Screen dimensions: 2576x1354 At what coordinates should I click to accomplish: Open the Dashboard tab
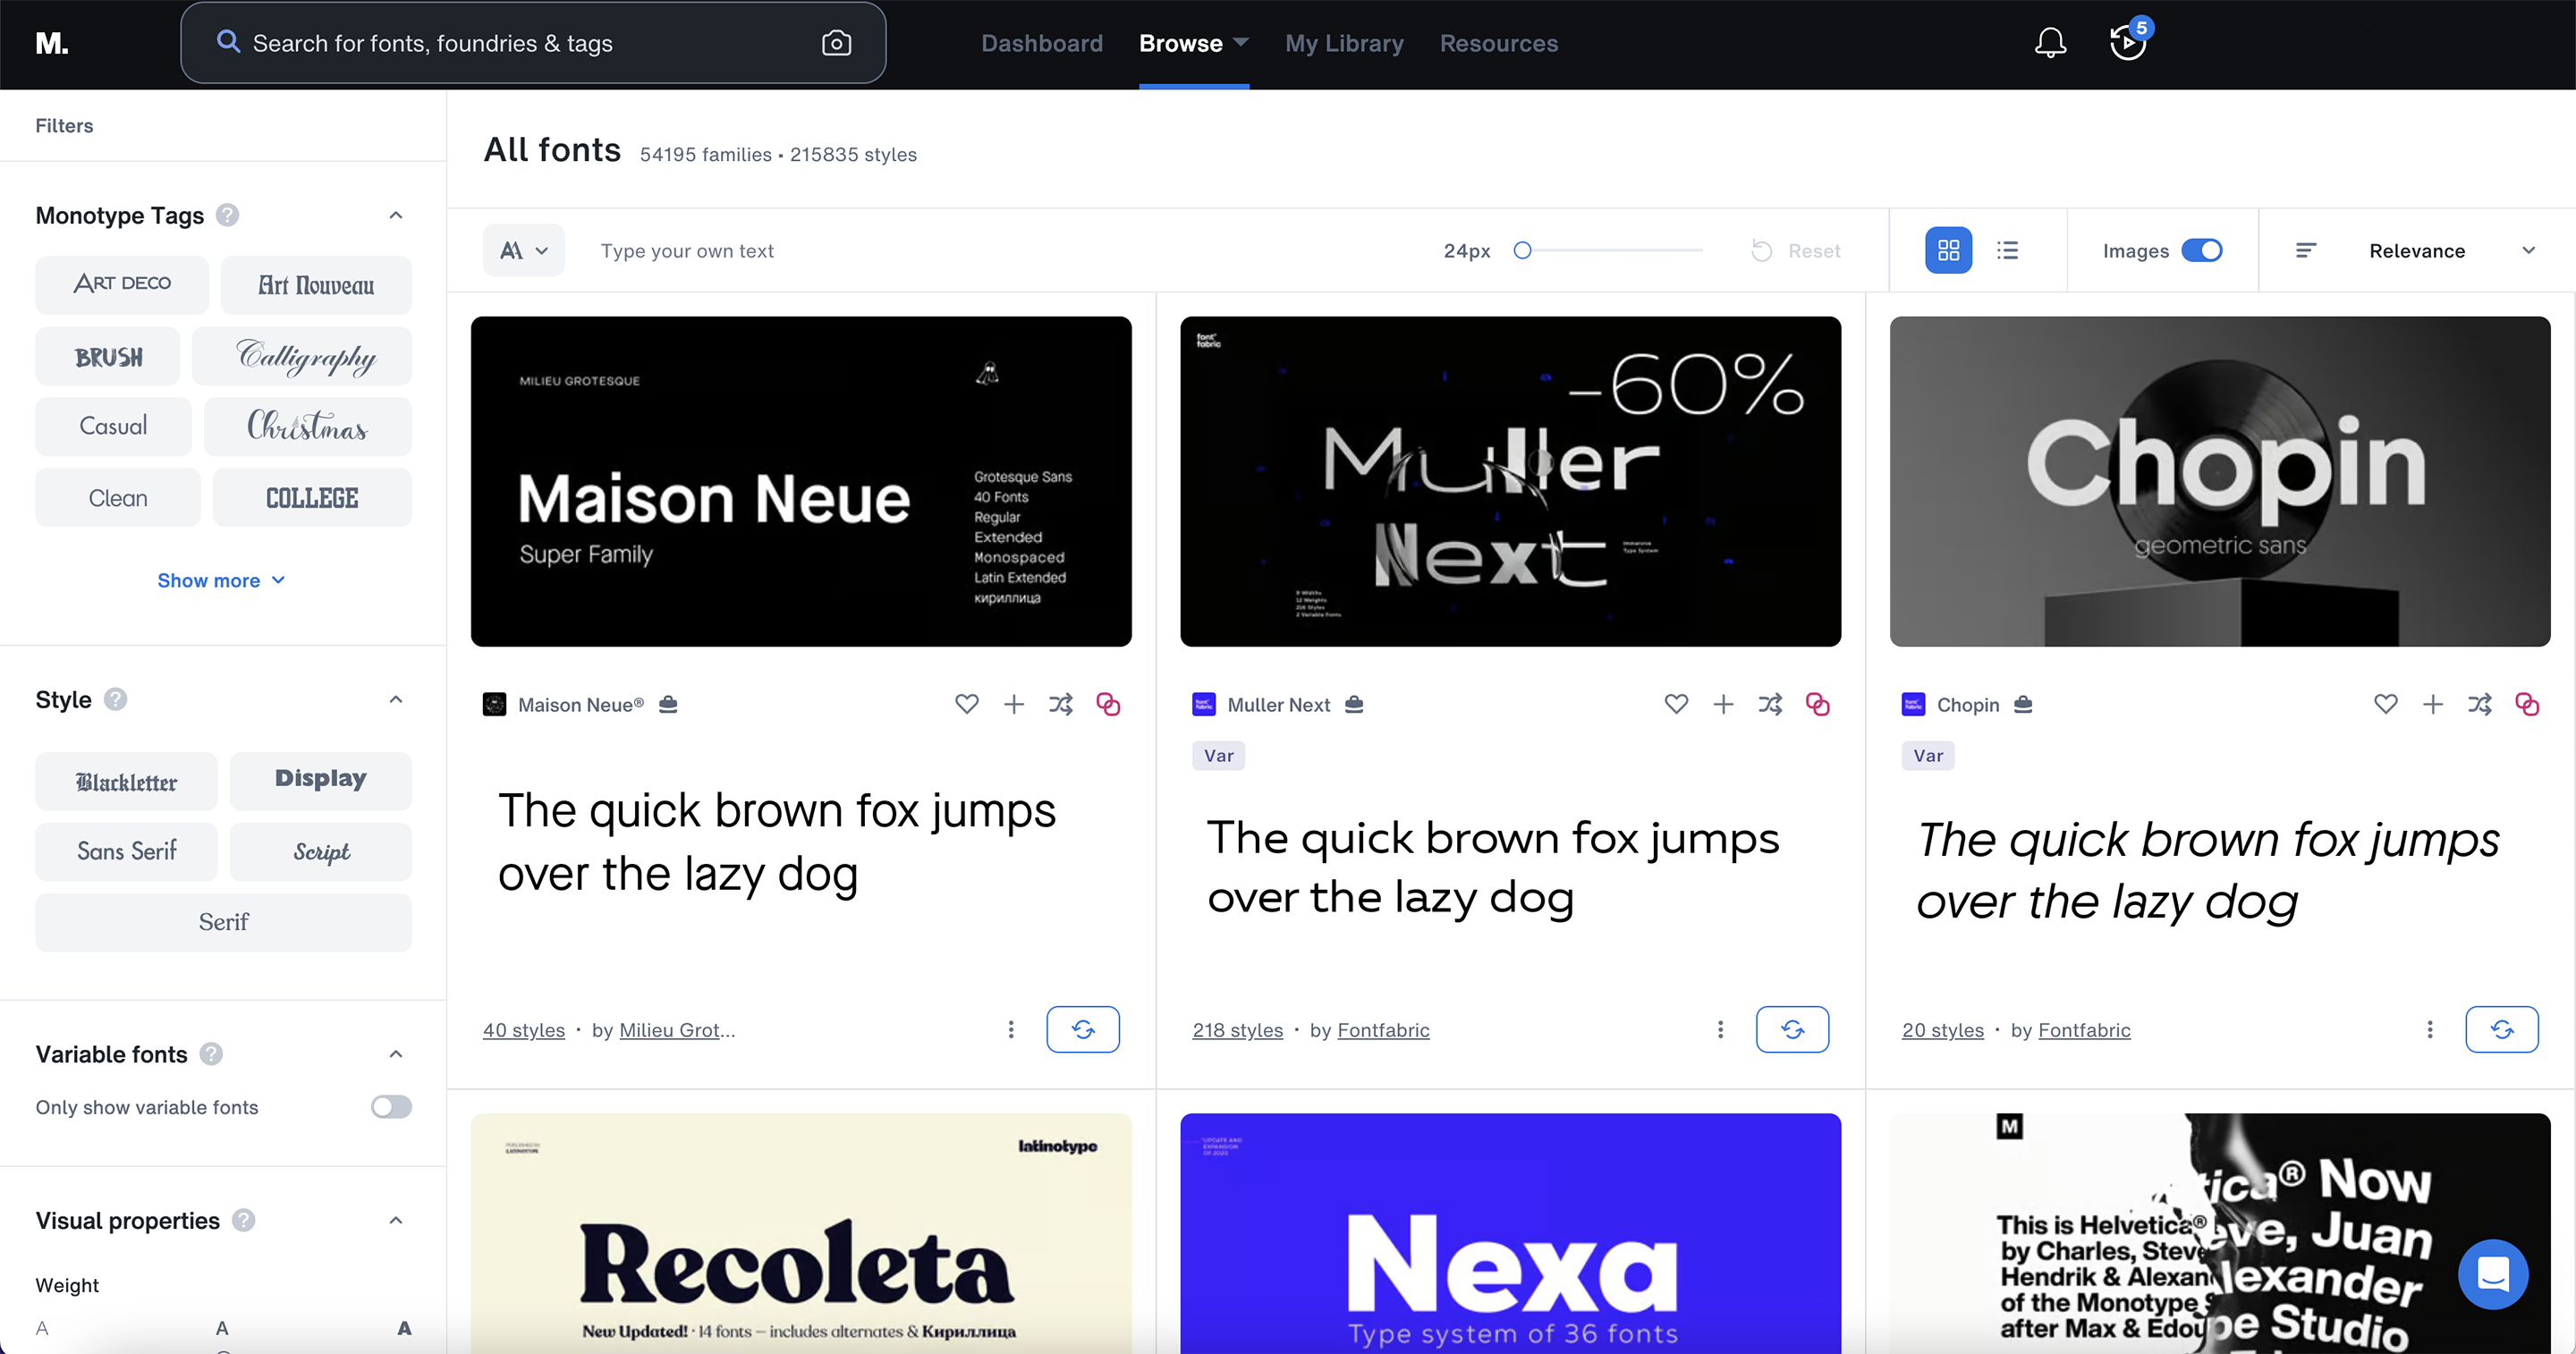point(1041,43)
